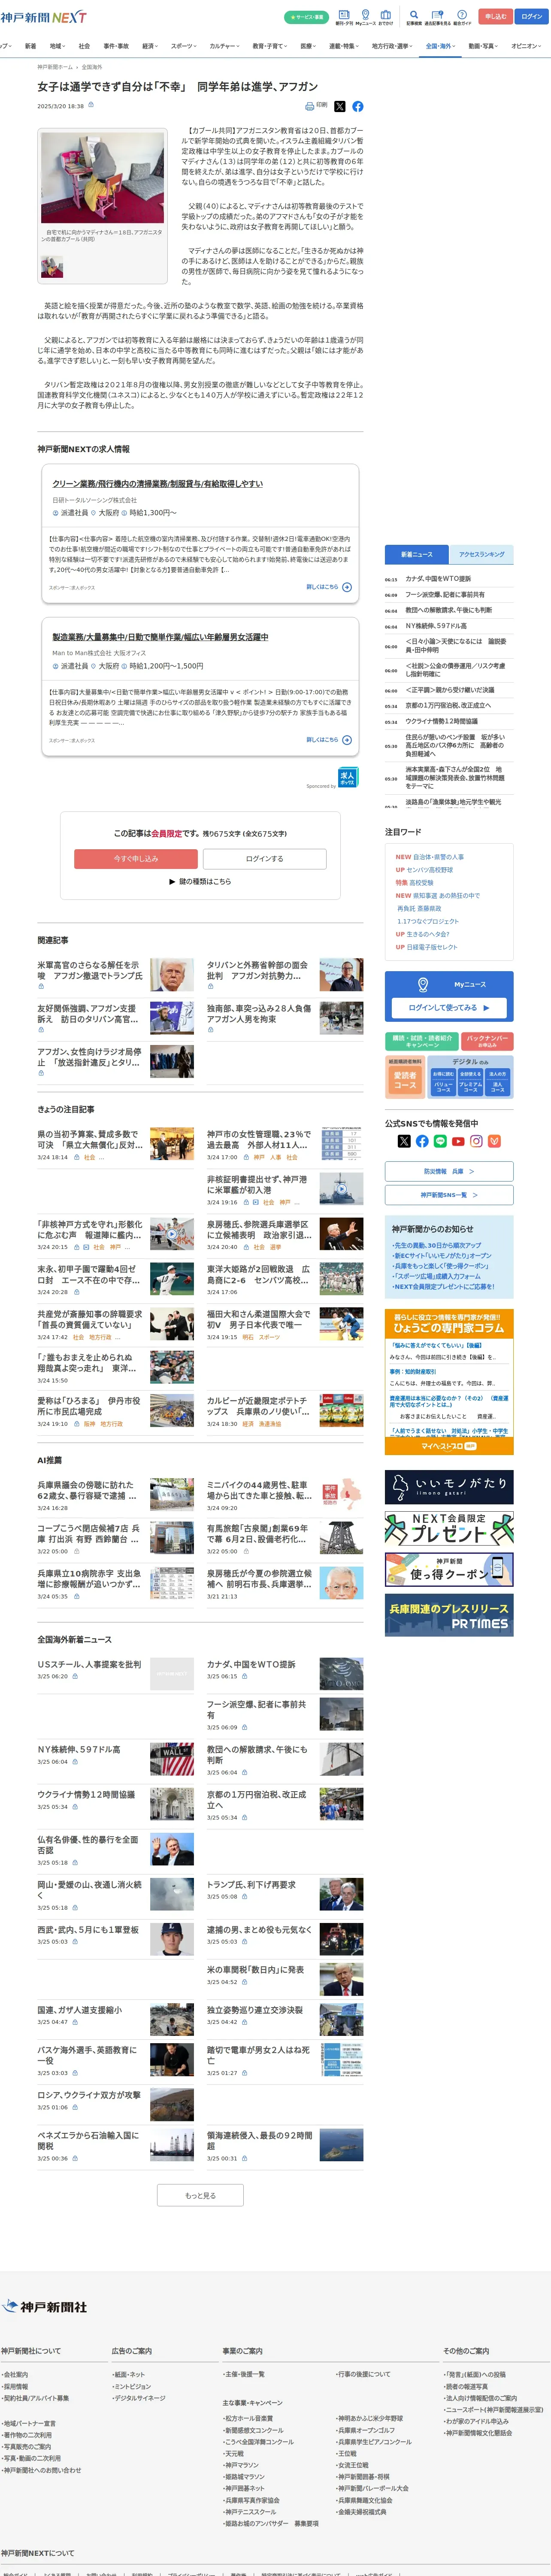Expand 連載・特集 menu in navigation
Image resolution: width=551 pixels, height=2576 pixels.
pos(344,46)
